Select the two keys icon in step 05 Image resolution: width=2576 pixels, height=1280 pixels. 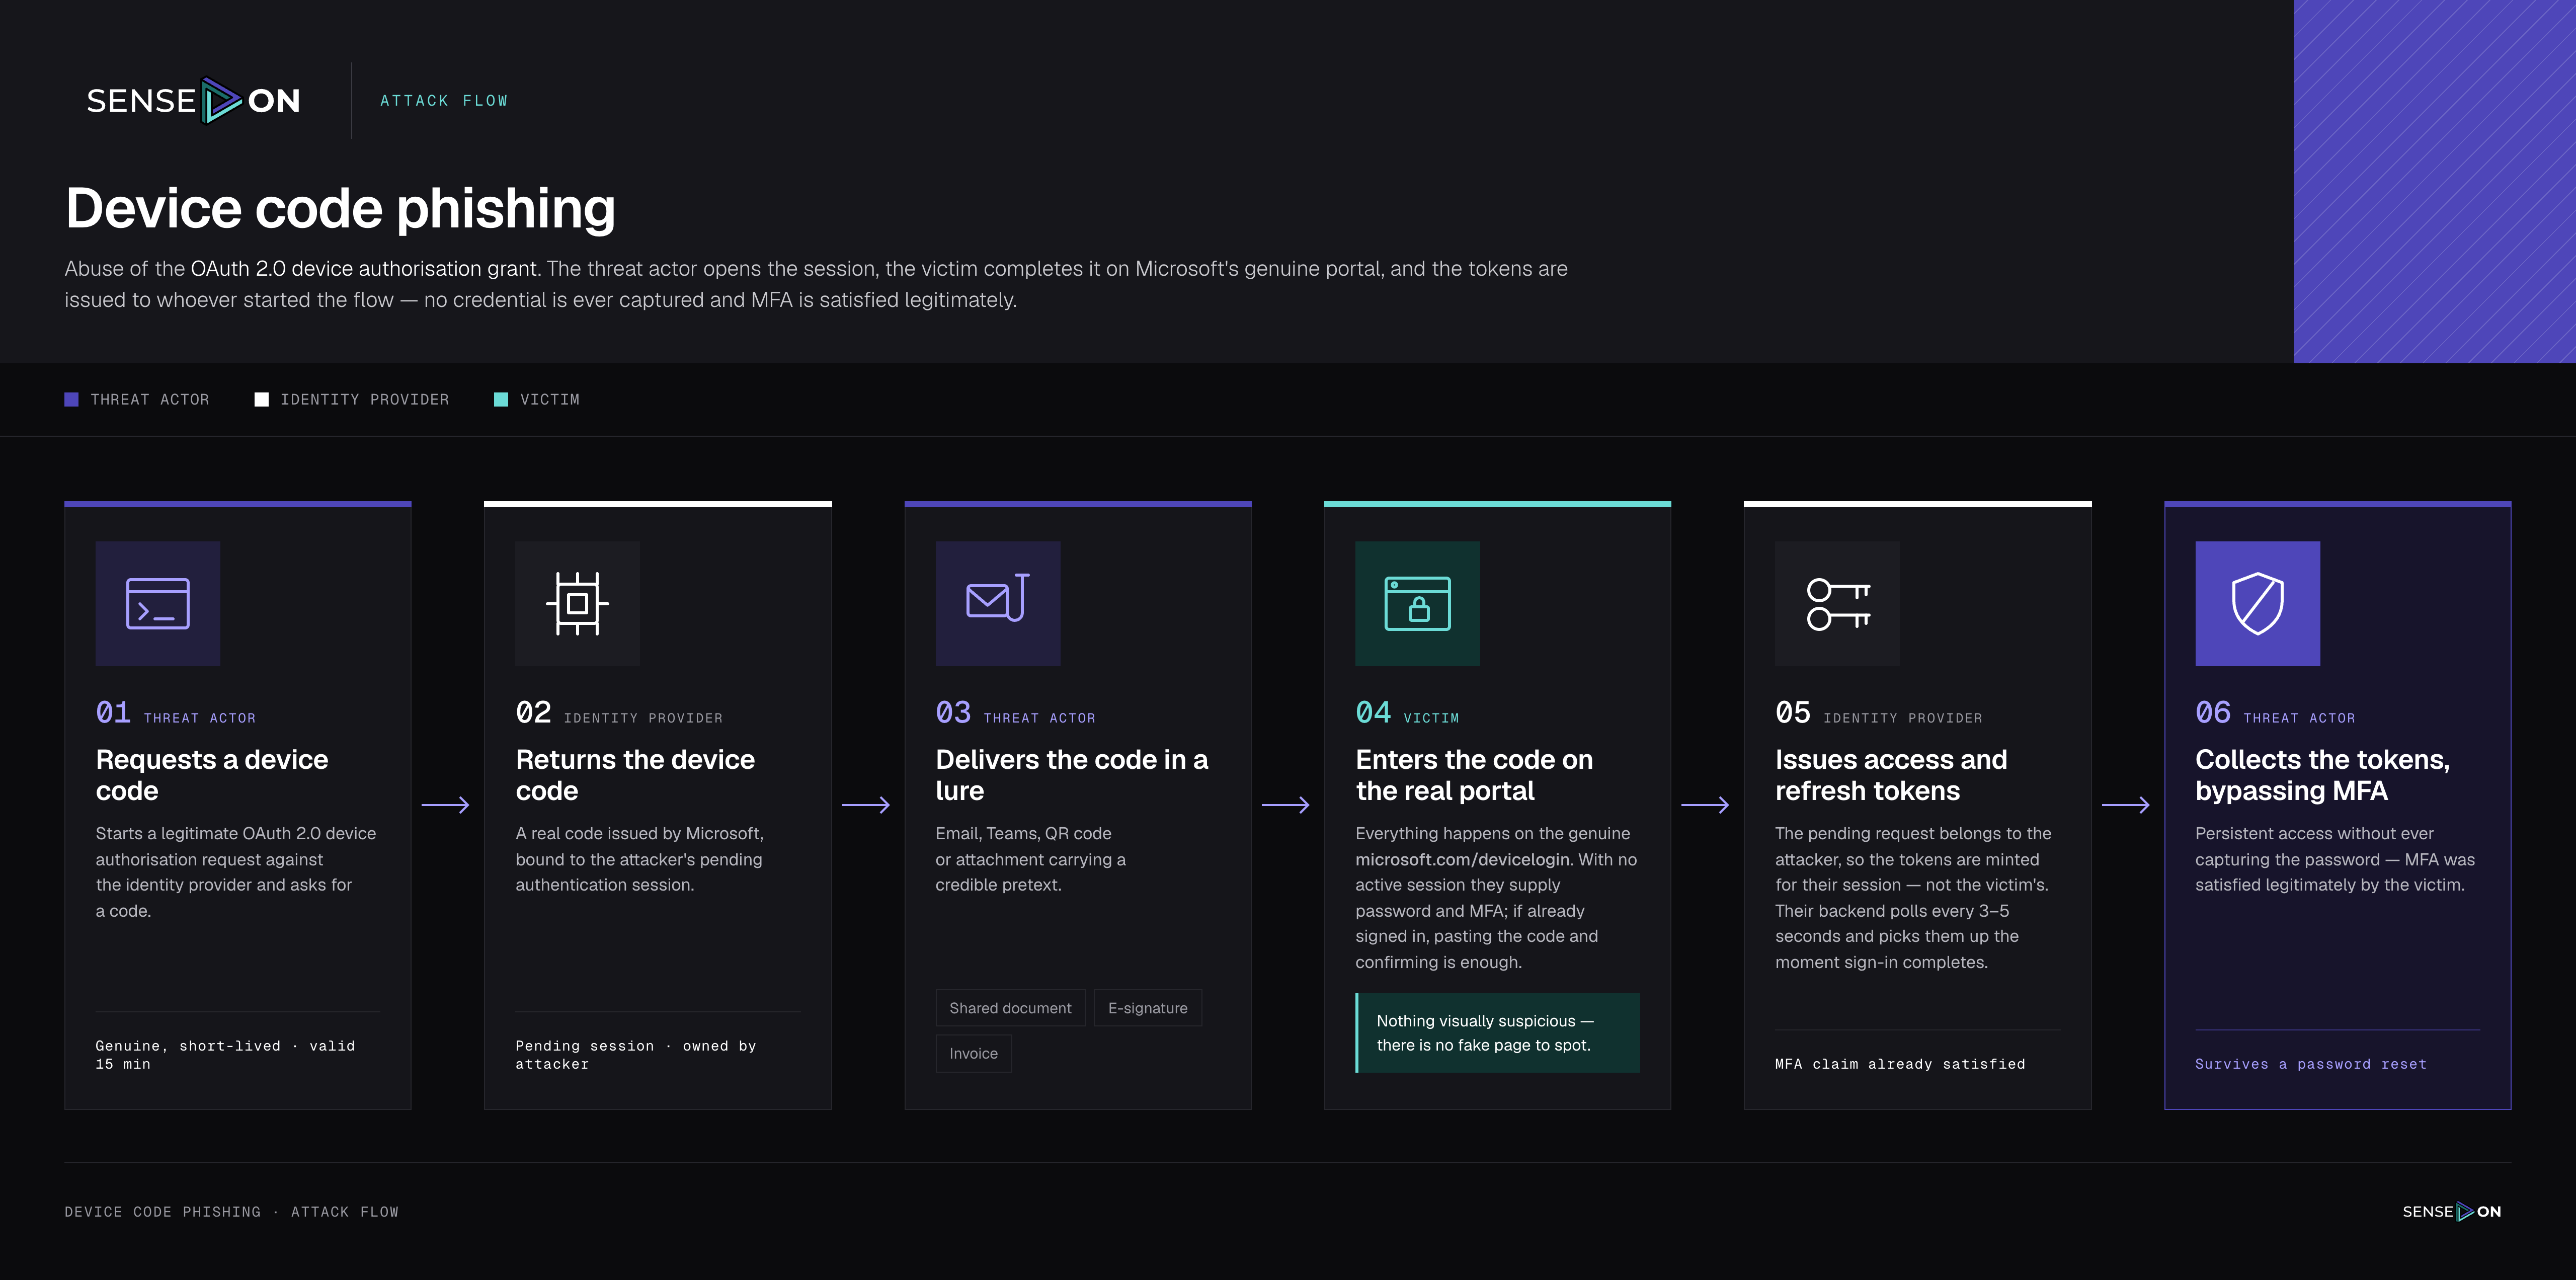[x=1837, y=604]
